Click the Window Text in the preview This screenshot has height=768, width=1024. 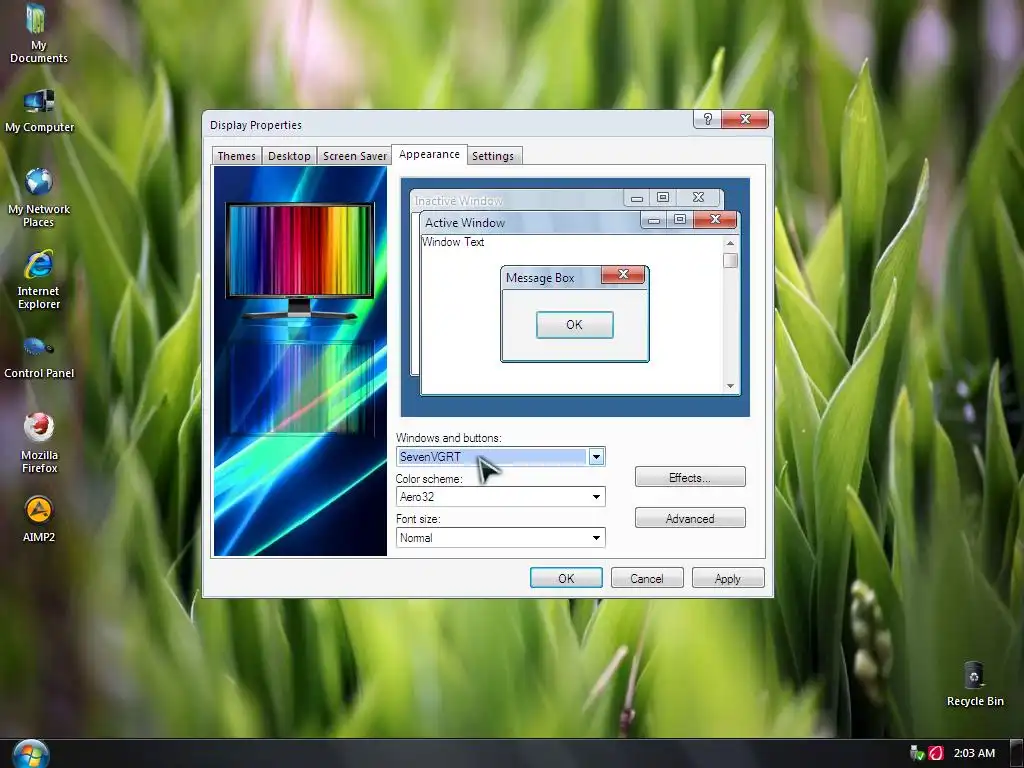pyautogui.click(x=453, y=242)
